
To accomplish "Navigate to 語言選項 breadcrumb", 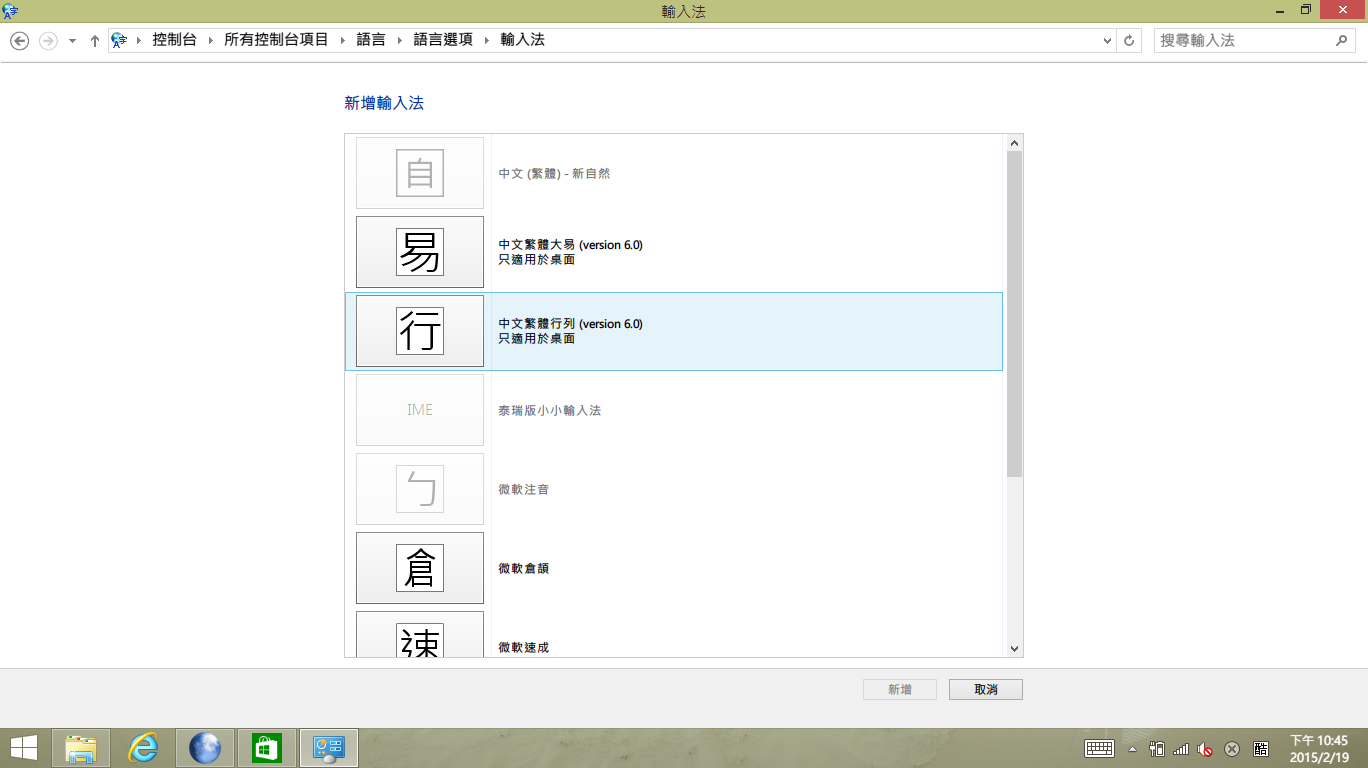I will pyautogui.click(x=443, y=40).
